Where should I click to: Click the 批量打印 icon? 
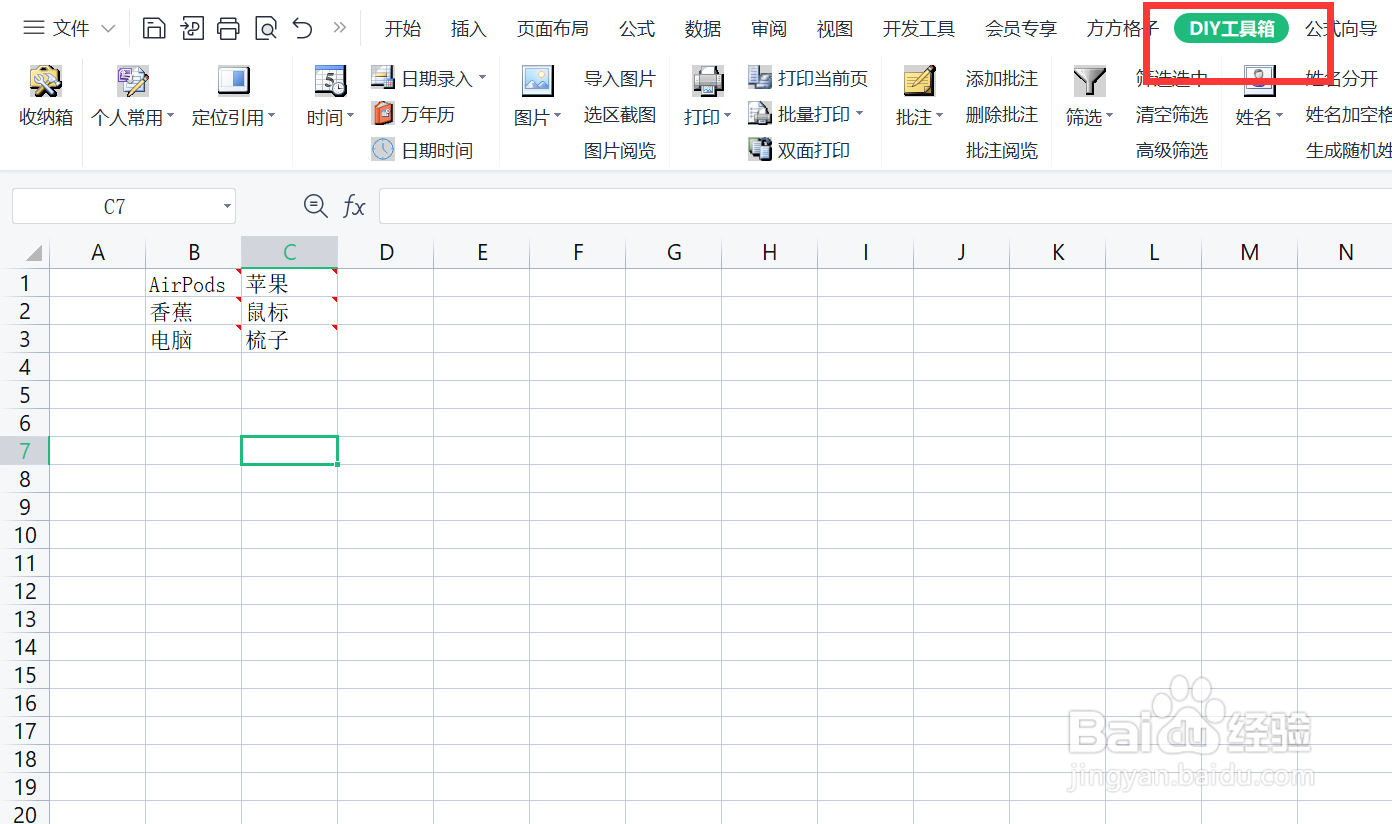(760, 114)
